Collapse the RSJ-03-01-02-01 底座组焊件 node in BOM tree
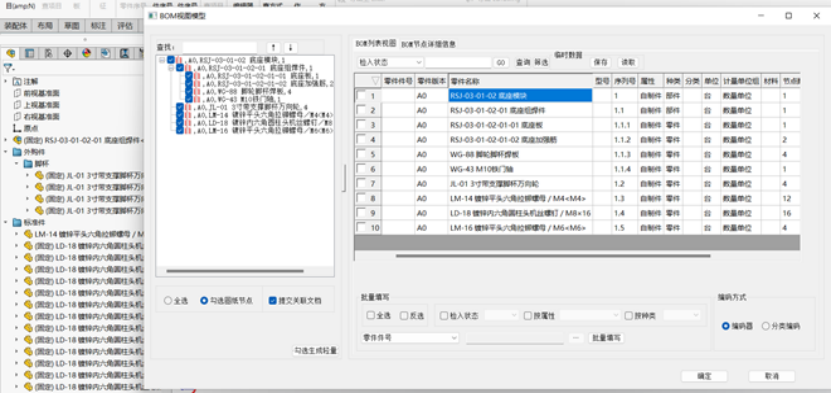The height and width of the screenshot is (394, 831). click(x=171, y=68)
